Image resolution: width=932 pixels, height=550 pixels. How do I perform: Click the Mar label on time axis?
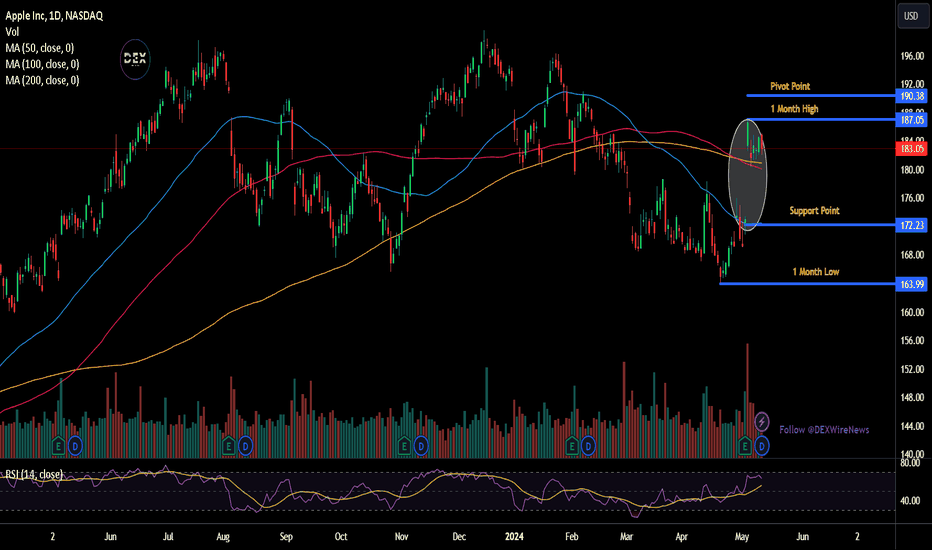coord(626,536)
